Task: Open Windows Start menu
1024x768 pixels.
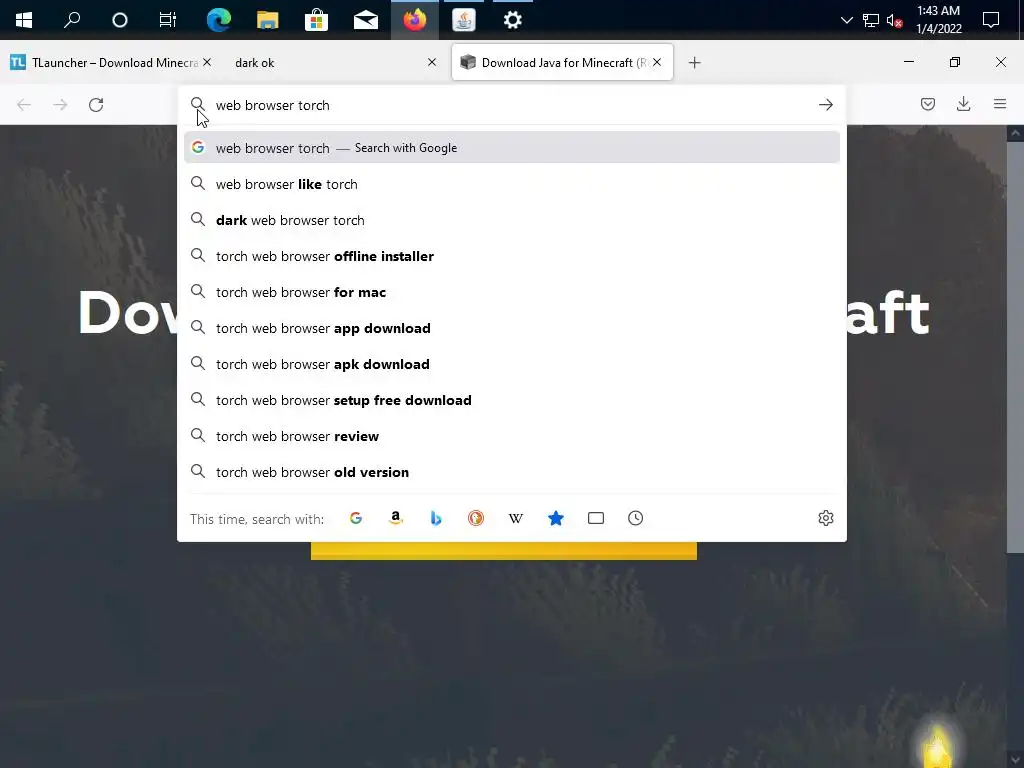Action: 24,20
